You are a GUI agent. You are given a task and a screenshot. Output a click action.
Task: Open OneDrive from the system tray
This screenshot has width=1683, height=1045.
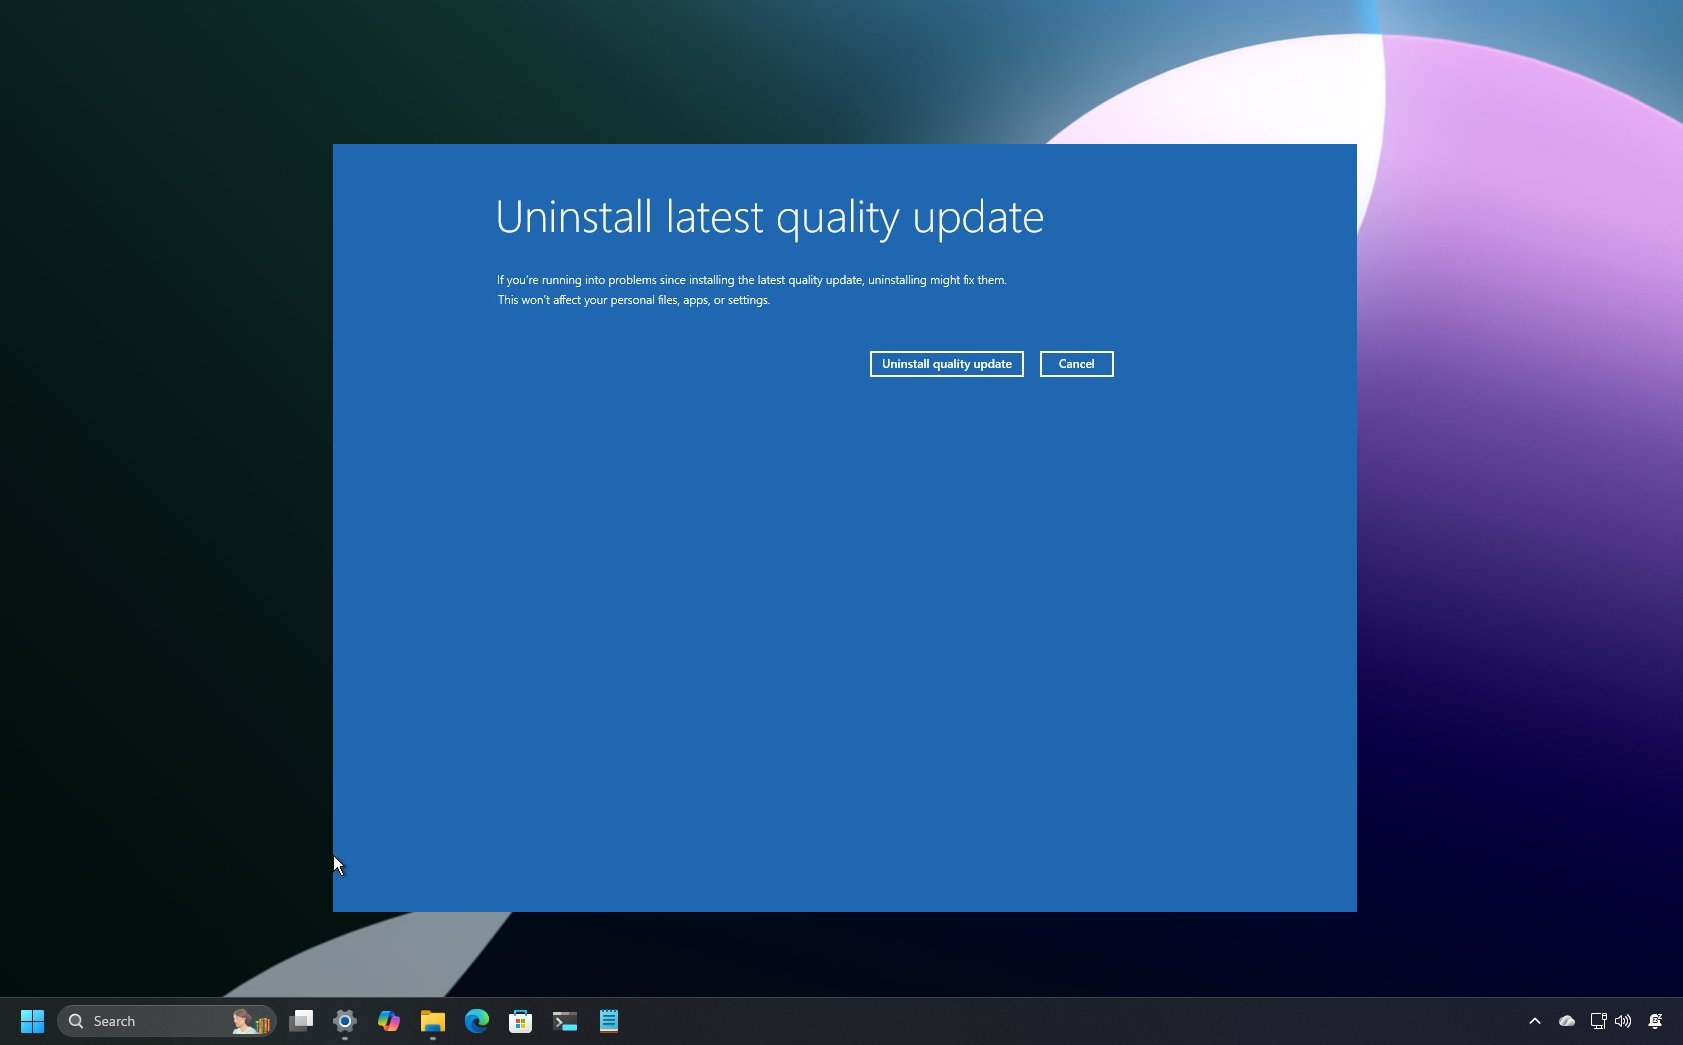click(1566, 1021)
